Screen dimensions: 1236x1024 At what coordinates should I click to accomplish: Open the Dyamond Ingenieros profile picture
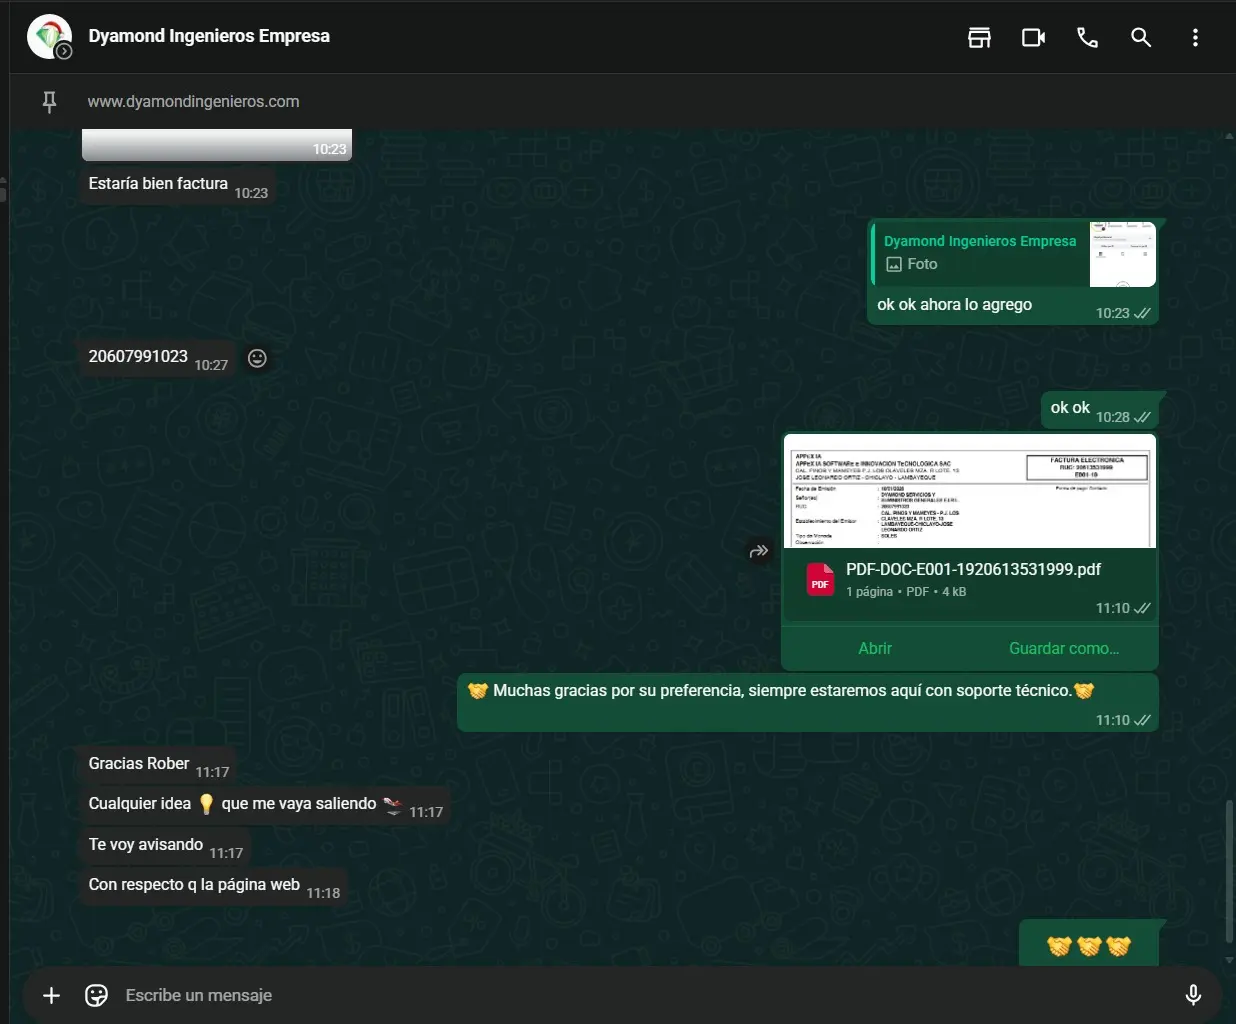coord(49,37)
